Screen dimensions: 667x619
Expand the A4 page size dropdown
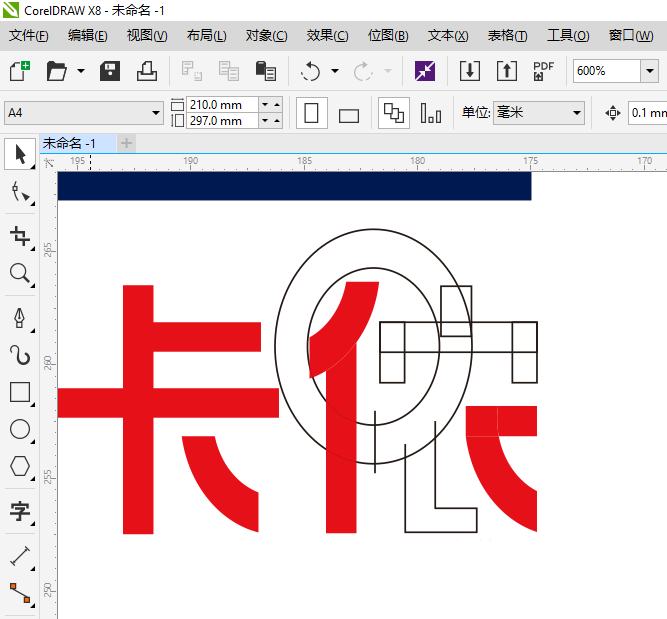pyautogui.click(x=156, y=113)
